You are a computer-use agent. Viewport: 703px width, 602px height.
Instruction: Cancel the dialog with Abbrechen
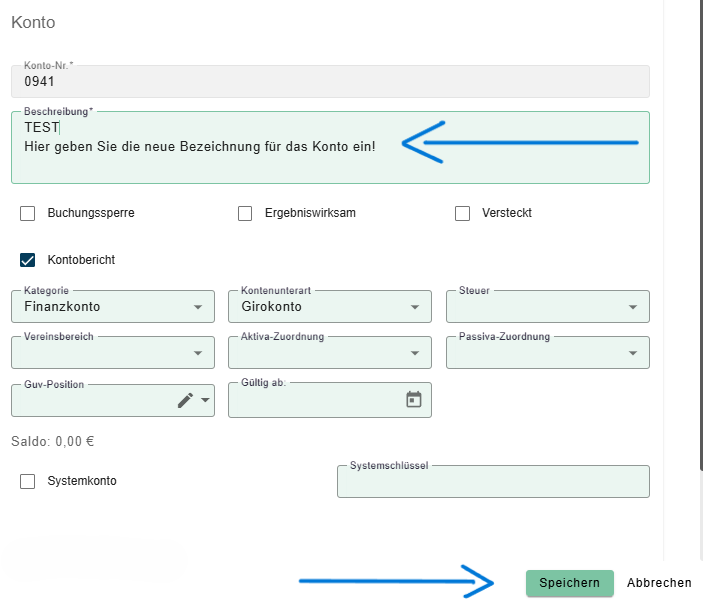[659, 583]
